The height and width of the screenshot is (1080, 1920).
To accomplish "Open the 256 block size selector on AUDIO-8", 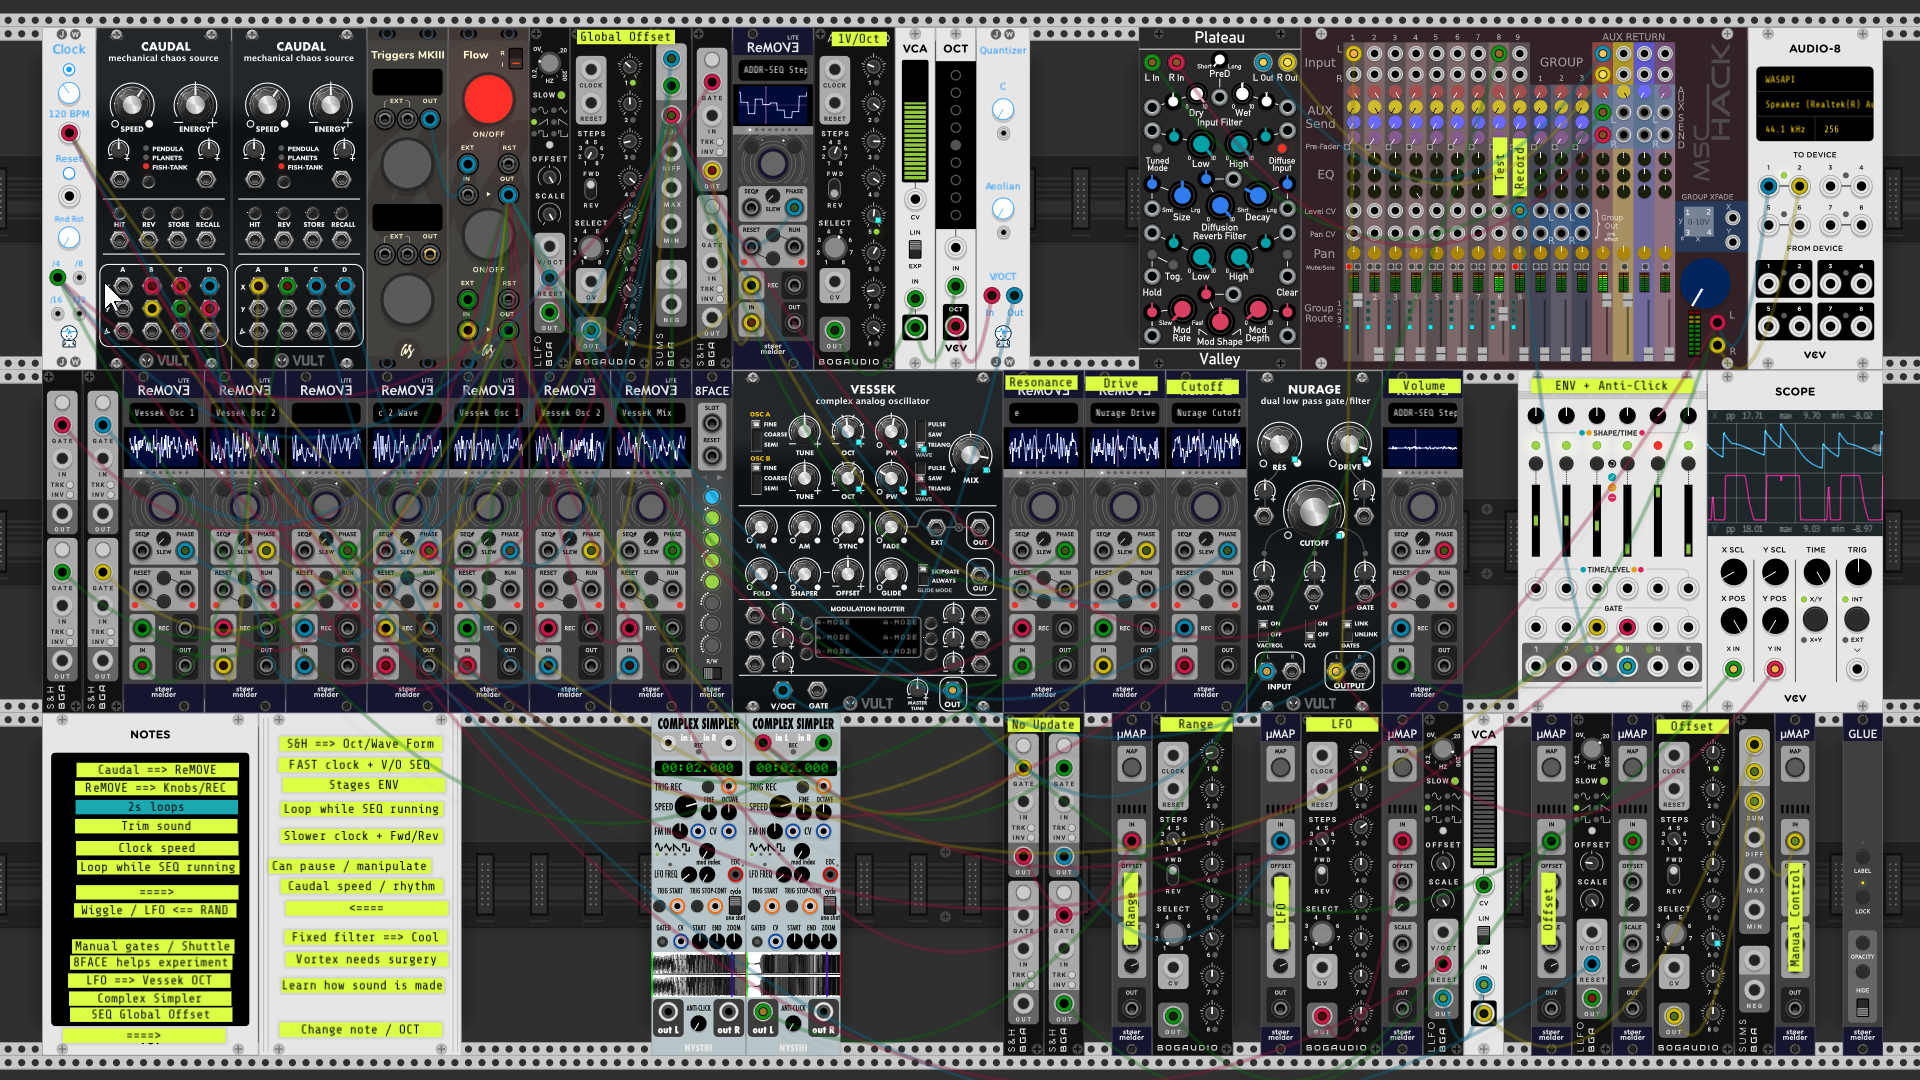I will click(1845, 129).
